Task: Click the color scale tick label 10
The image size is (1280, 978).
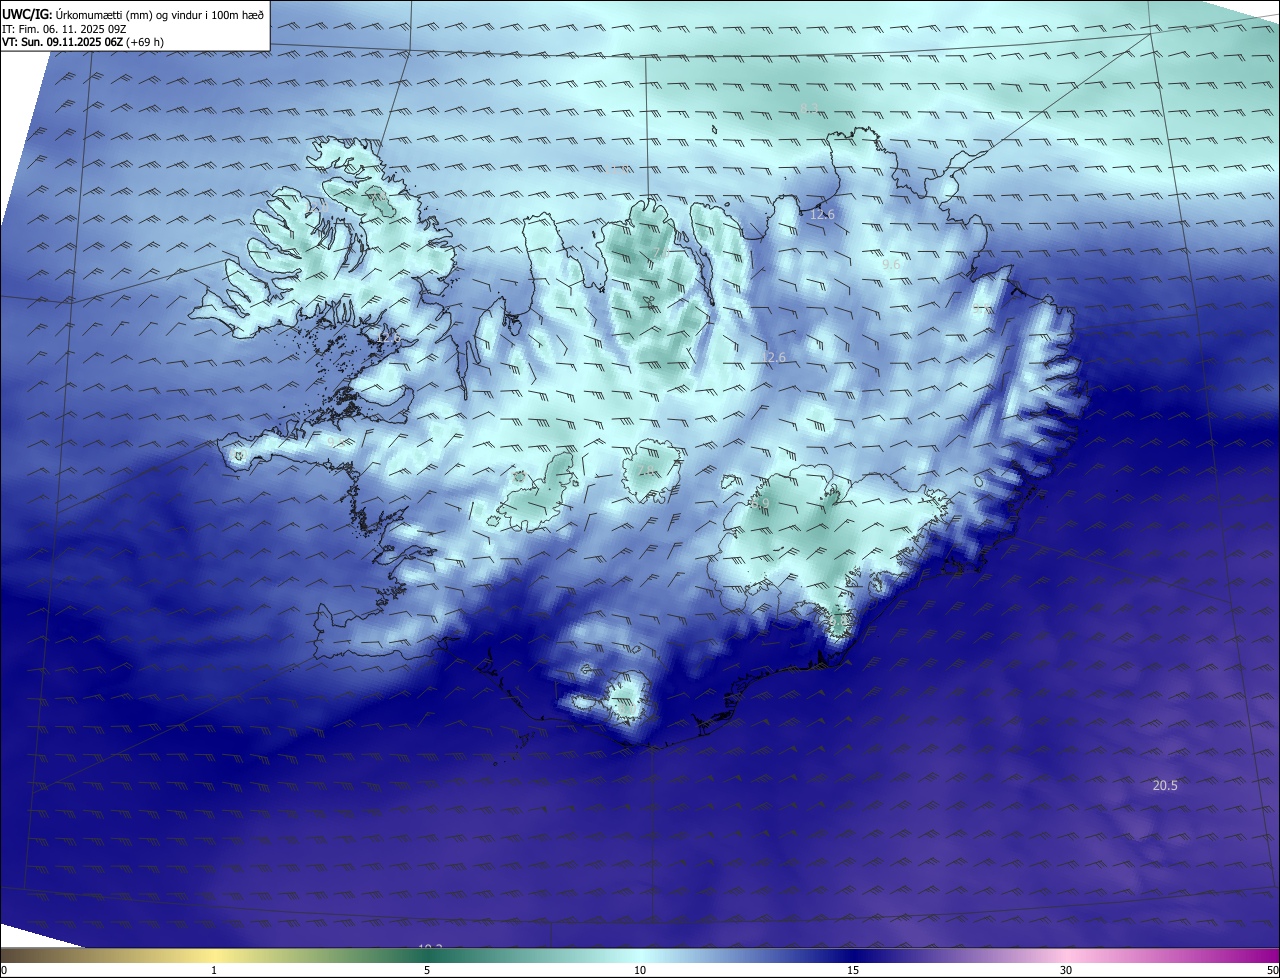Action: pyautogui.click(x=640, y=970)
